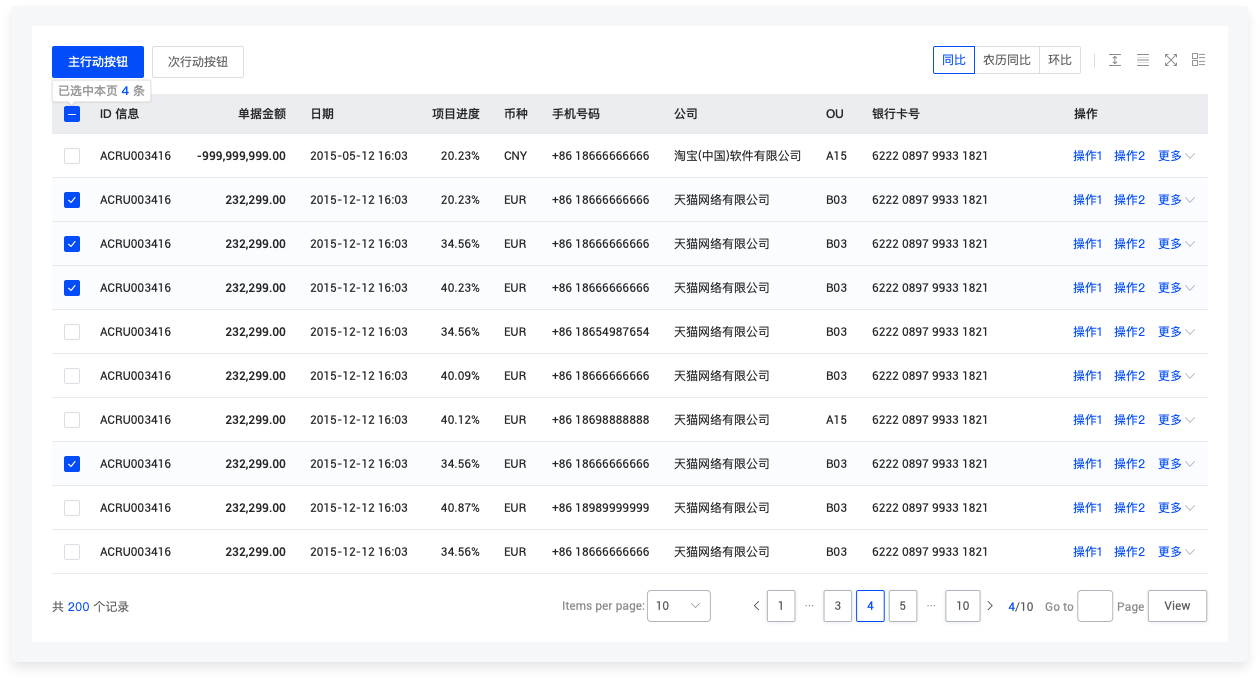Viewport: 1260px width, 680px height.
Task: Select the row with phone 18654987654
Action: (x=72, y=332)
